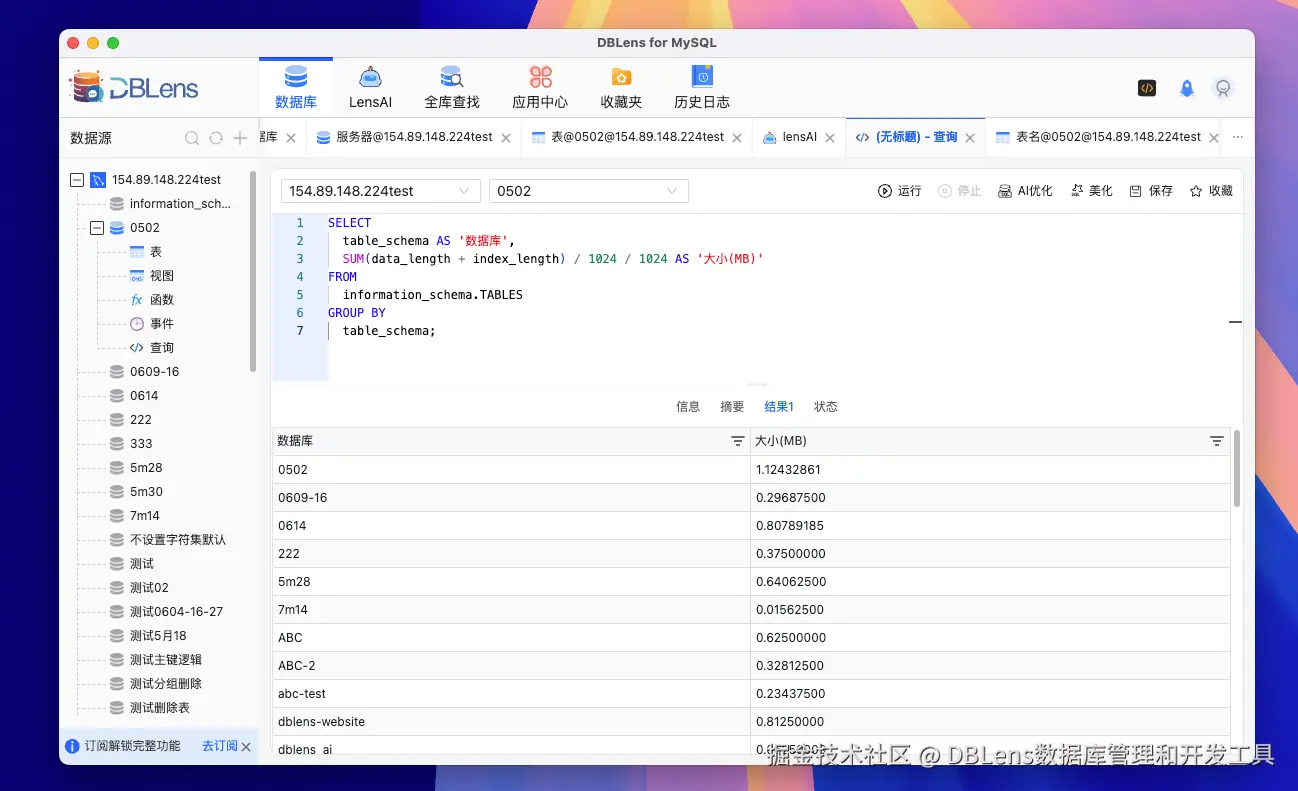This screenshot has height=791, width=1298.
Task: Click the AI优化 button
Action: (x=1025, y=191)
